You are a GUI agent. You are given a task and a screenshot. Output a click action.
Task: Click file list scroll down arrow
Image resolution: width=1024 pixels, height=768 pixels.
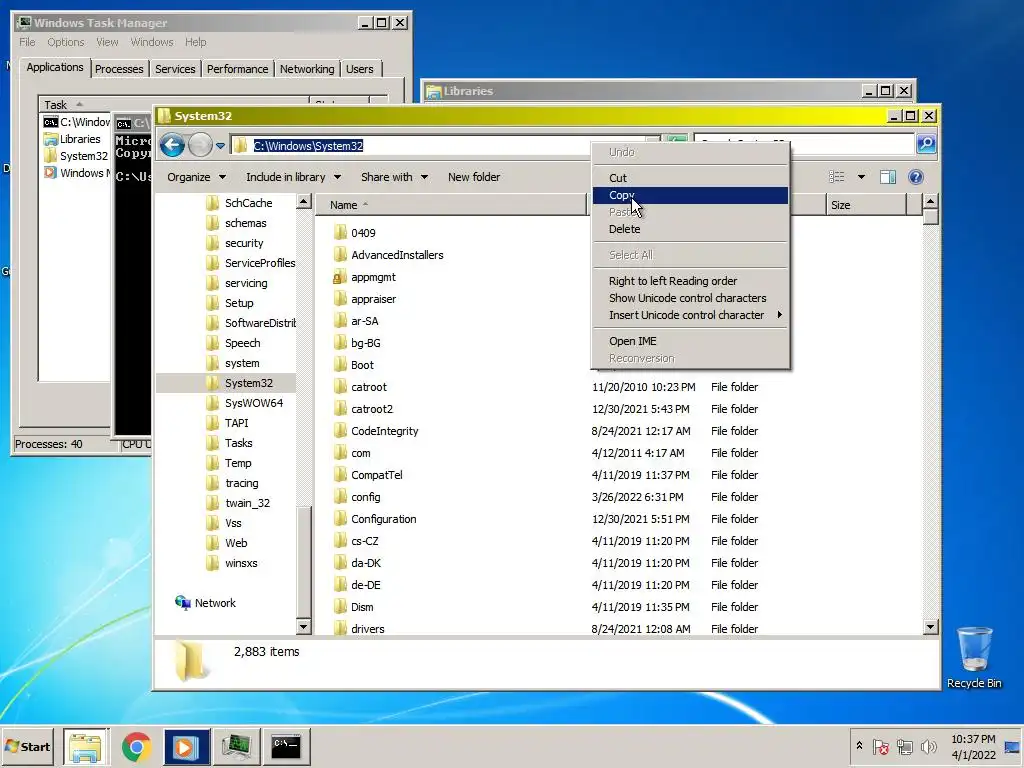(x=931, y=627)
